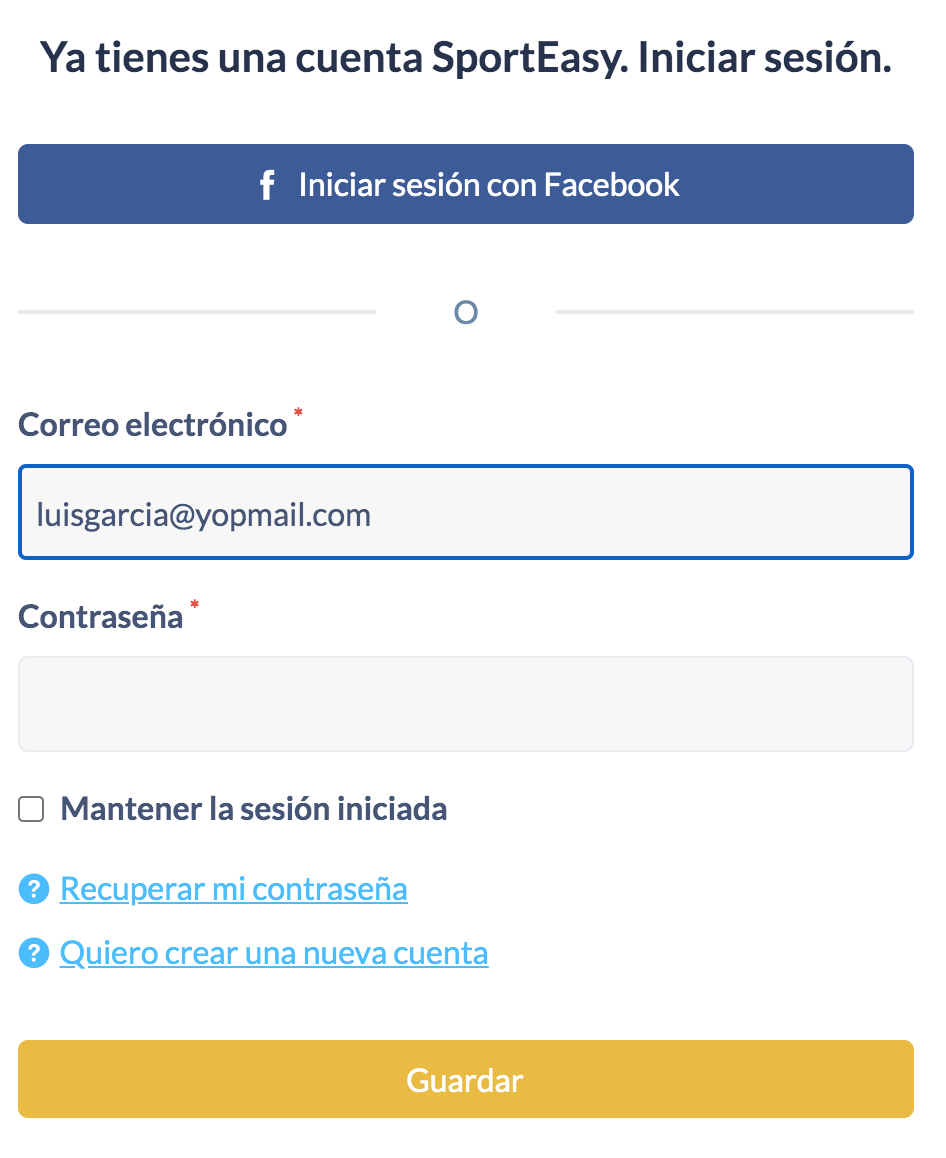Click the Correo electrónico field label

153,425
